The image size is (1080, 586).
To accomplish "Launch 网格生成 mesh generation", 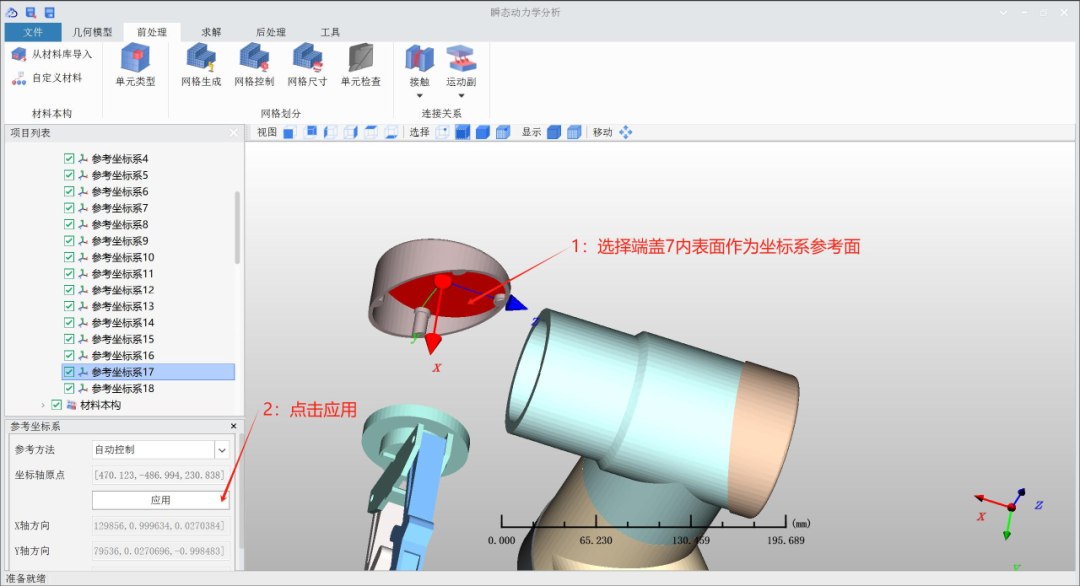I will pos(201,65).
